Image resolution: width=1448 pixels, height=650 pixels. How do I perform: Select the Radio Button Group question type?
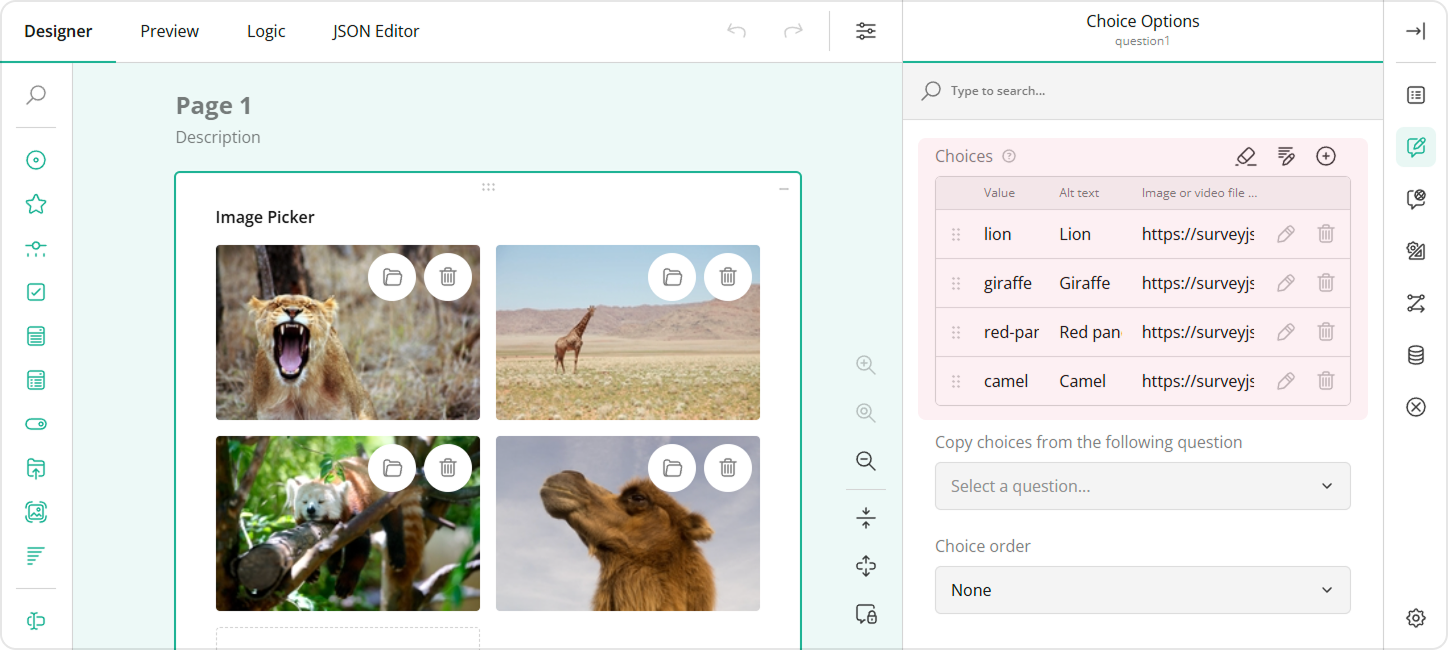[x=36, y=160]
